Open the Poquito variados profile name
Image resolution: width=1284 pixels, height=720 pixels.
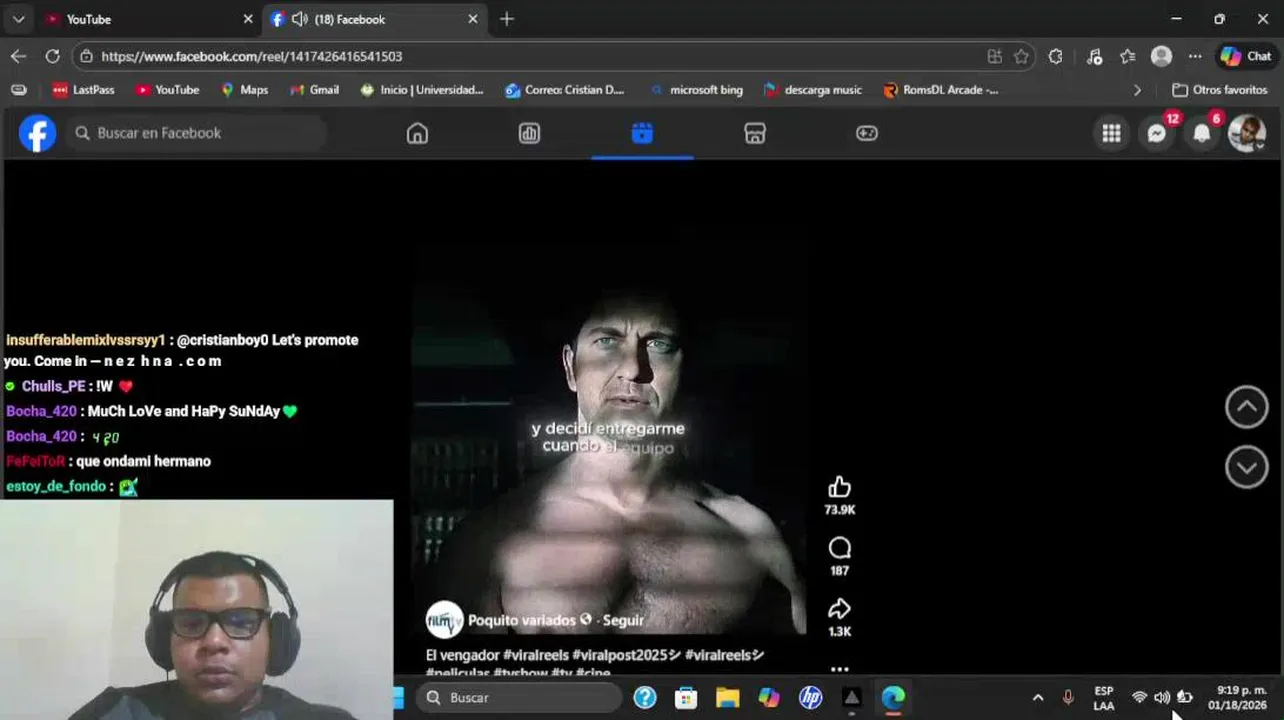pyautogui.click(x=523, y=620)
